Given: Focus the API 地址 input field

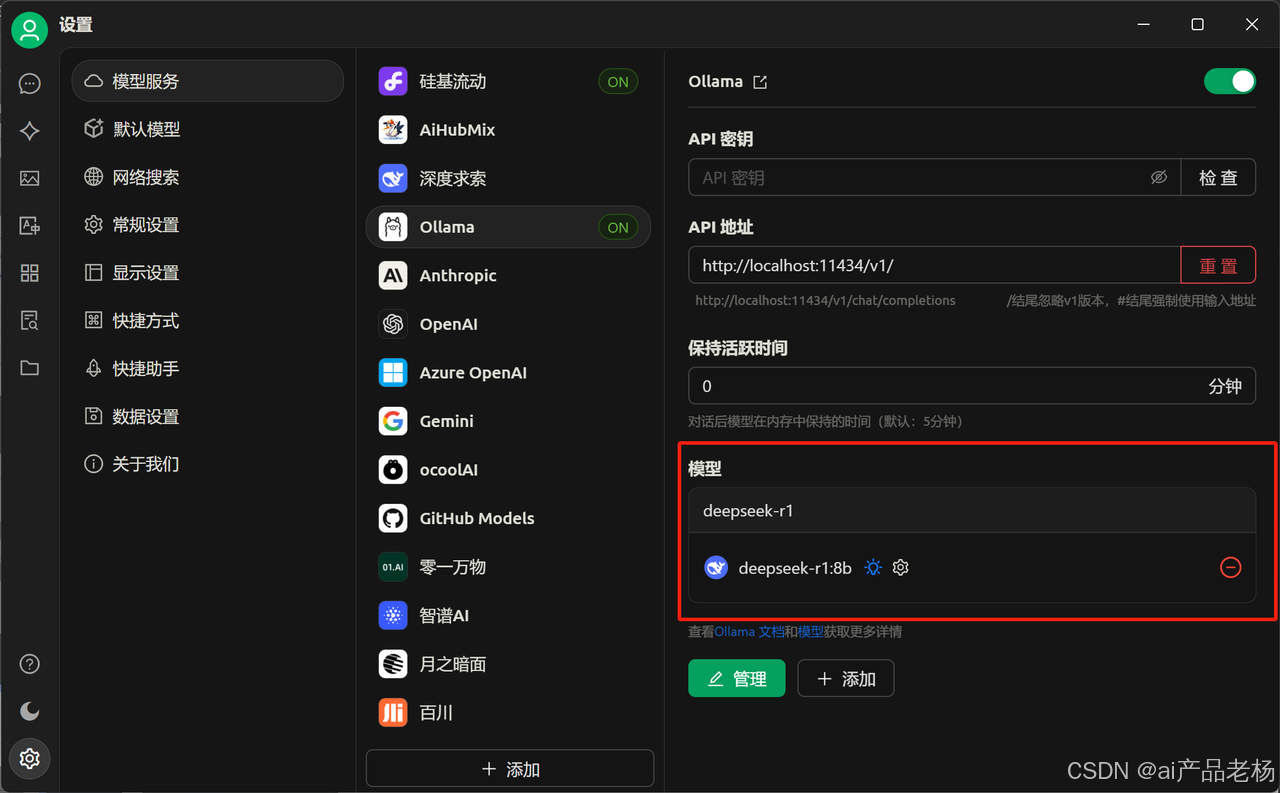Looking at the screenshot, I should pos(935,265).
